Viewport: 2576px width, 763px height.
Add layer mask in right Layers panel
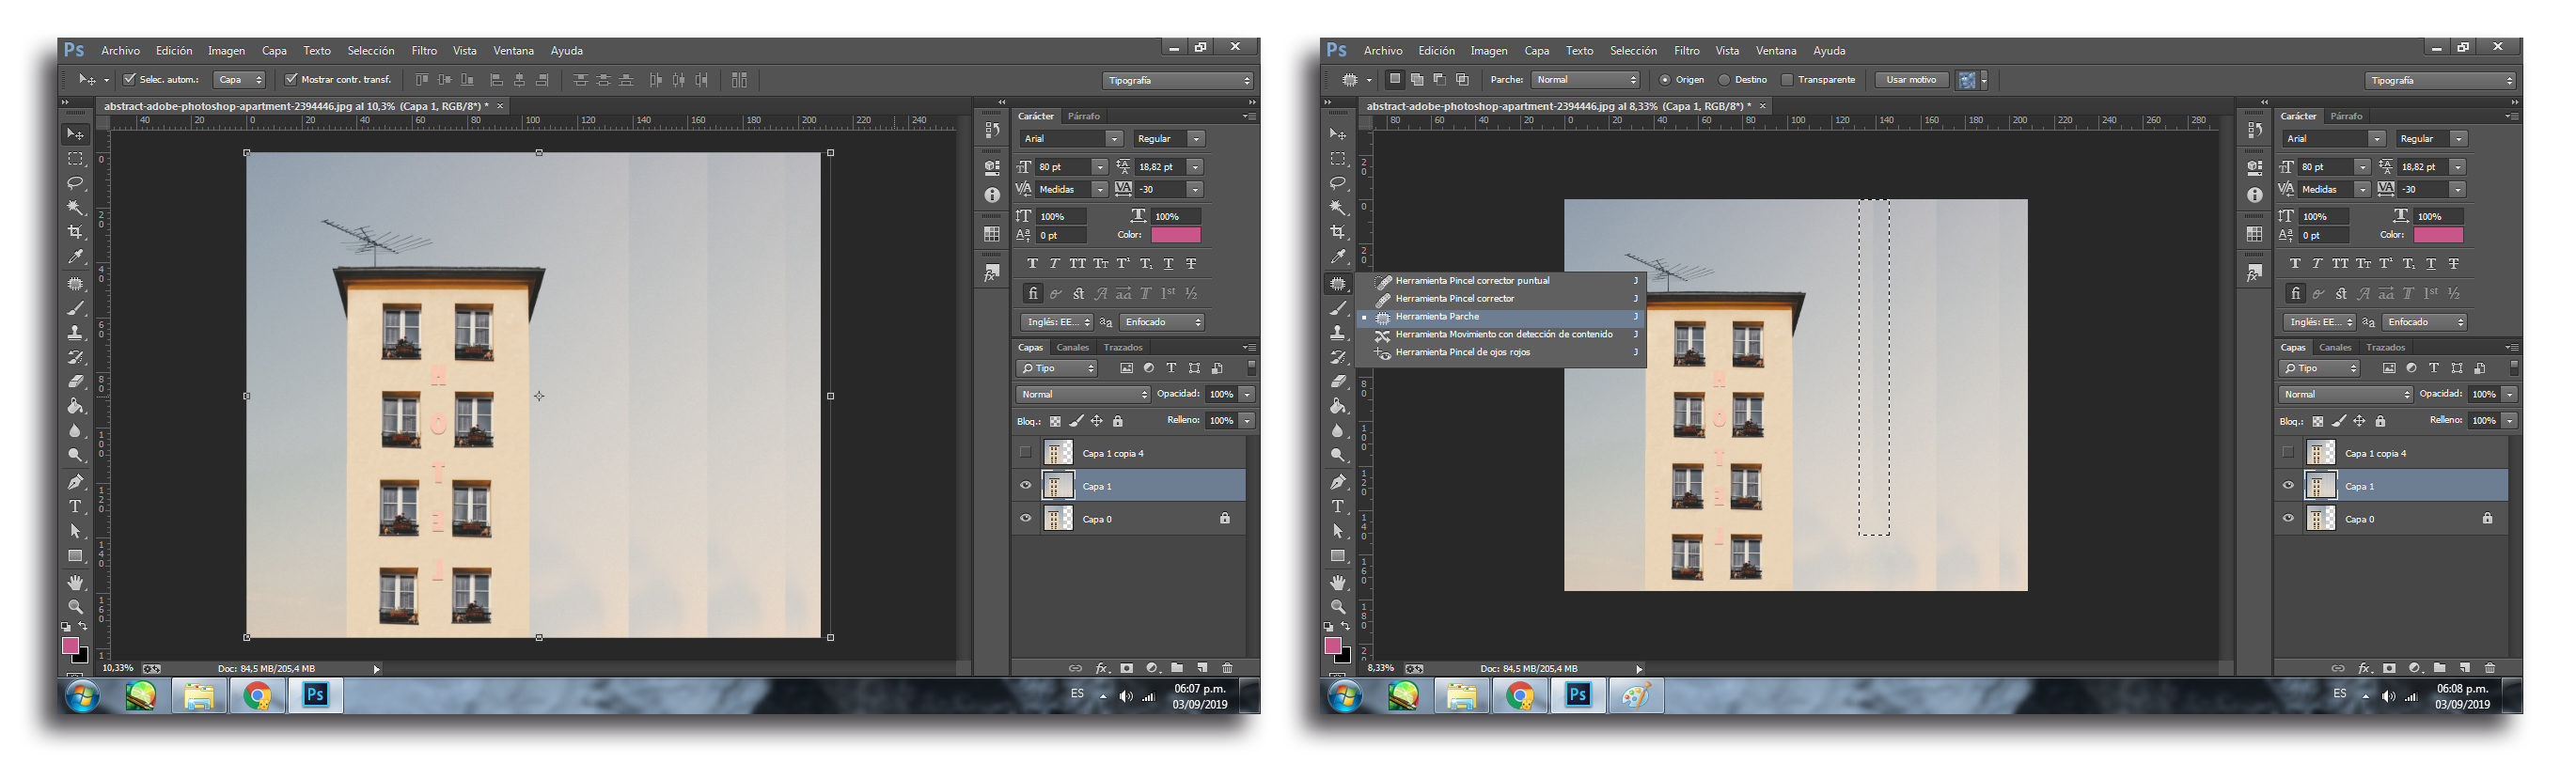click(2389, 668)
